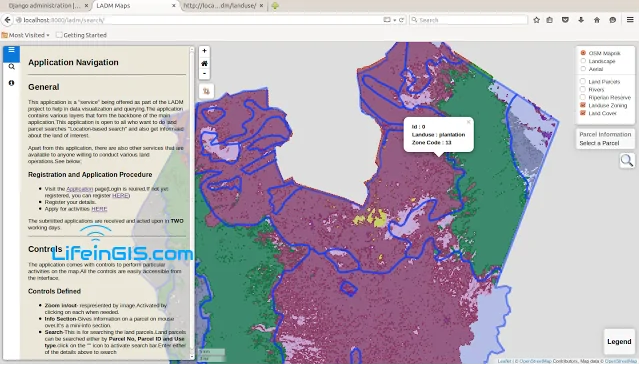Open the Legend button

click(x=619, y=341)
